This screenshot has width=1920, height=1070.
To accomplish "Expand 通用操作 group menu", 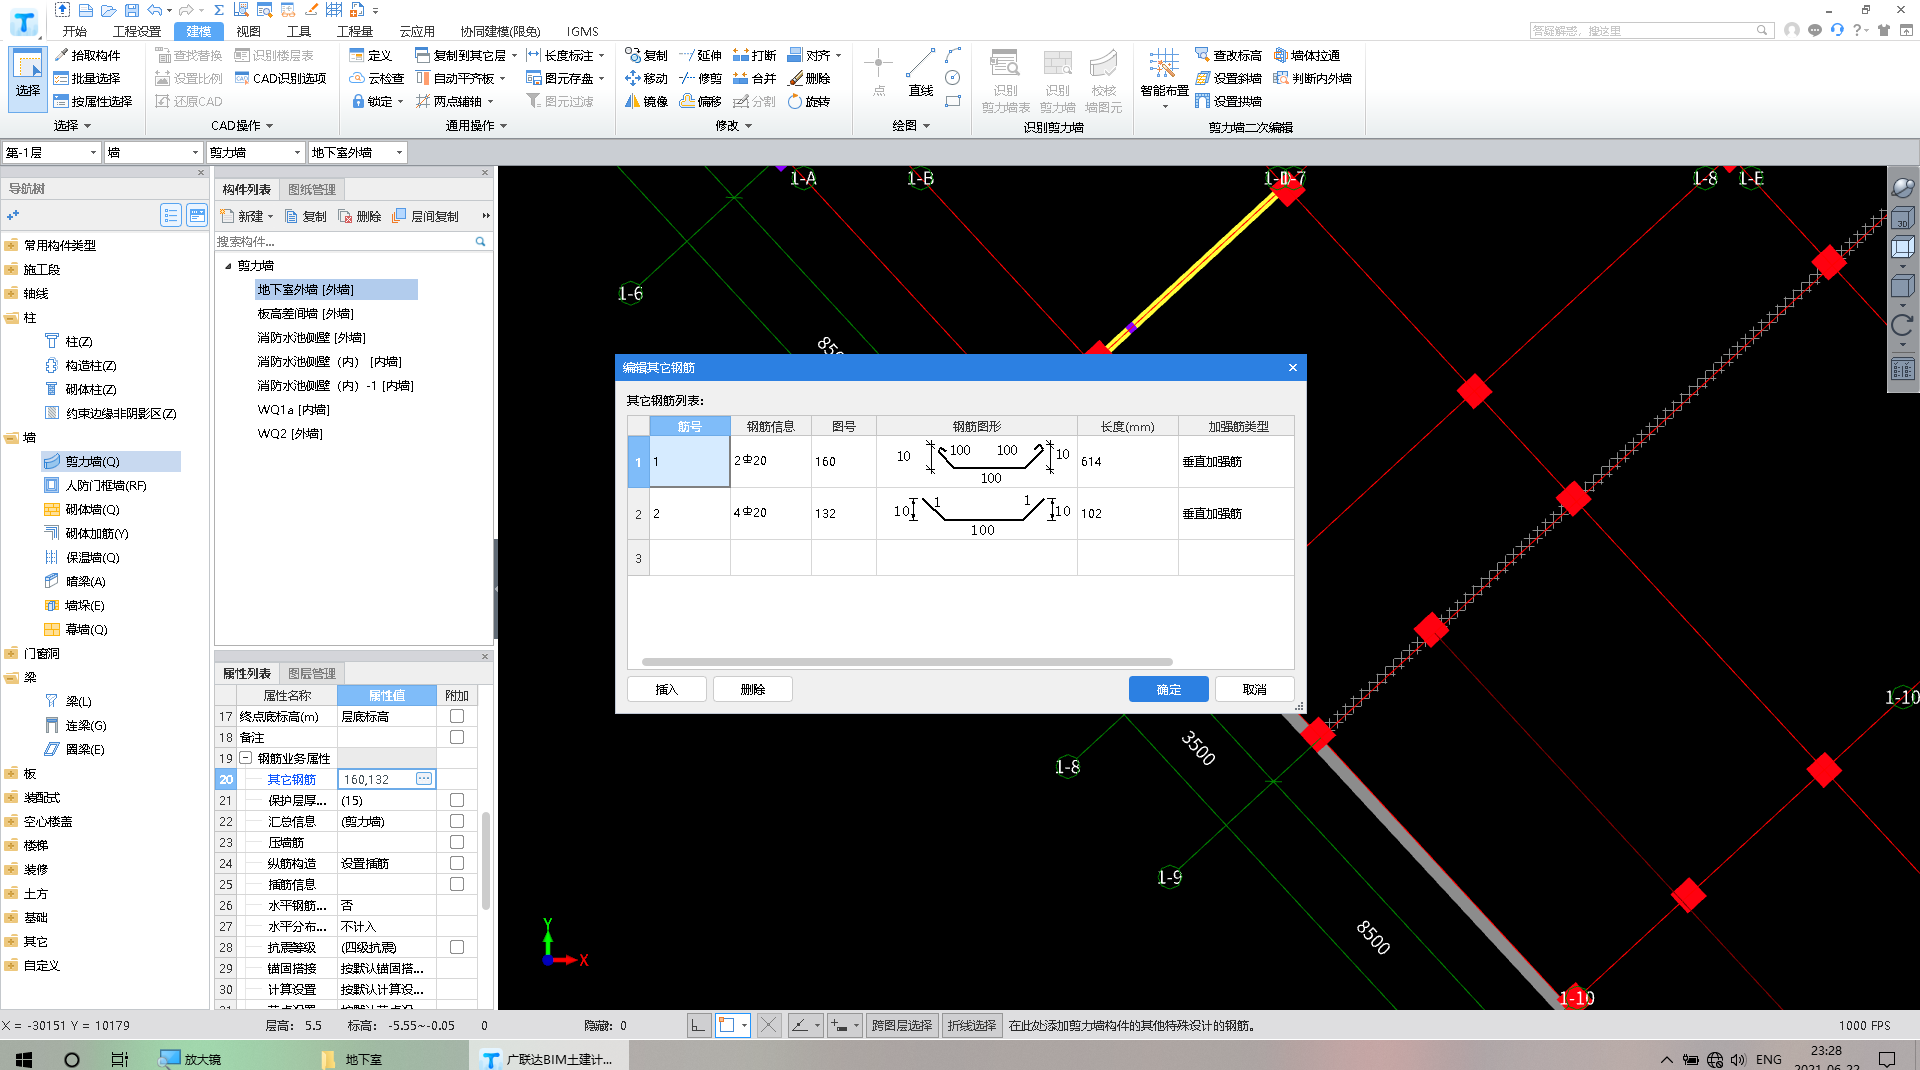I will 476,125.
